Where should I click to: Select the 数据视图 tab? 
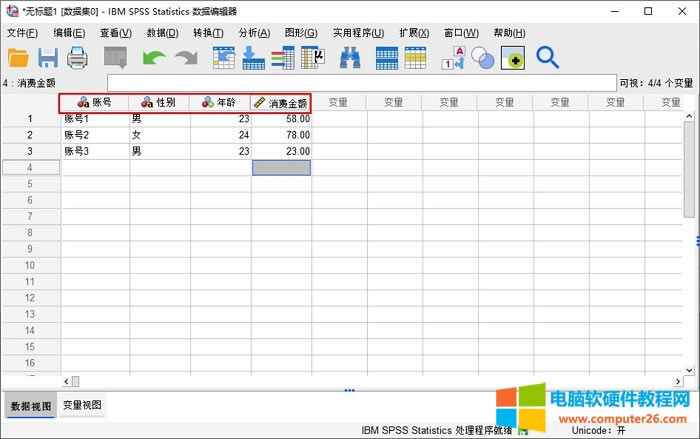(30, 406)
